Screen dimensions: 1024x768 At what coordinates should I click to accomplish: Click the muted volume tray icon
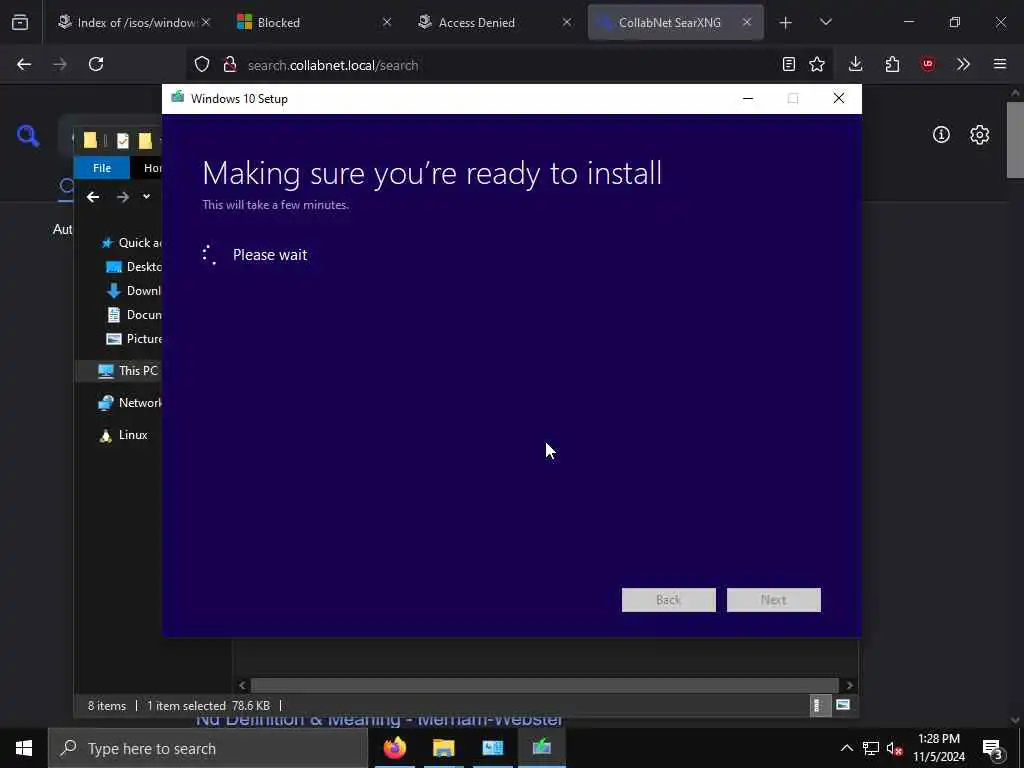pos(894,748)
